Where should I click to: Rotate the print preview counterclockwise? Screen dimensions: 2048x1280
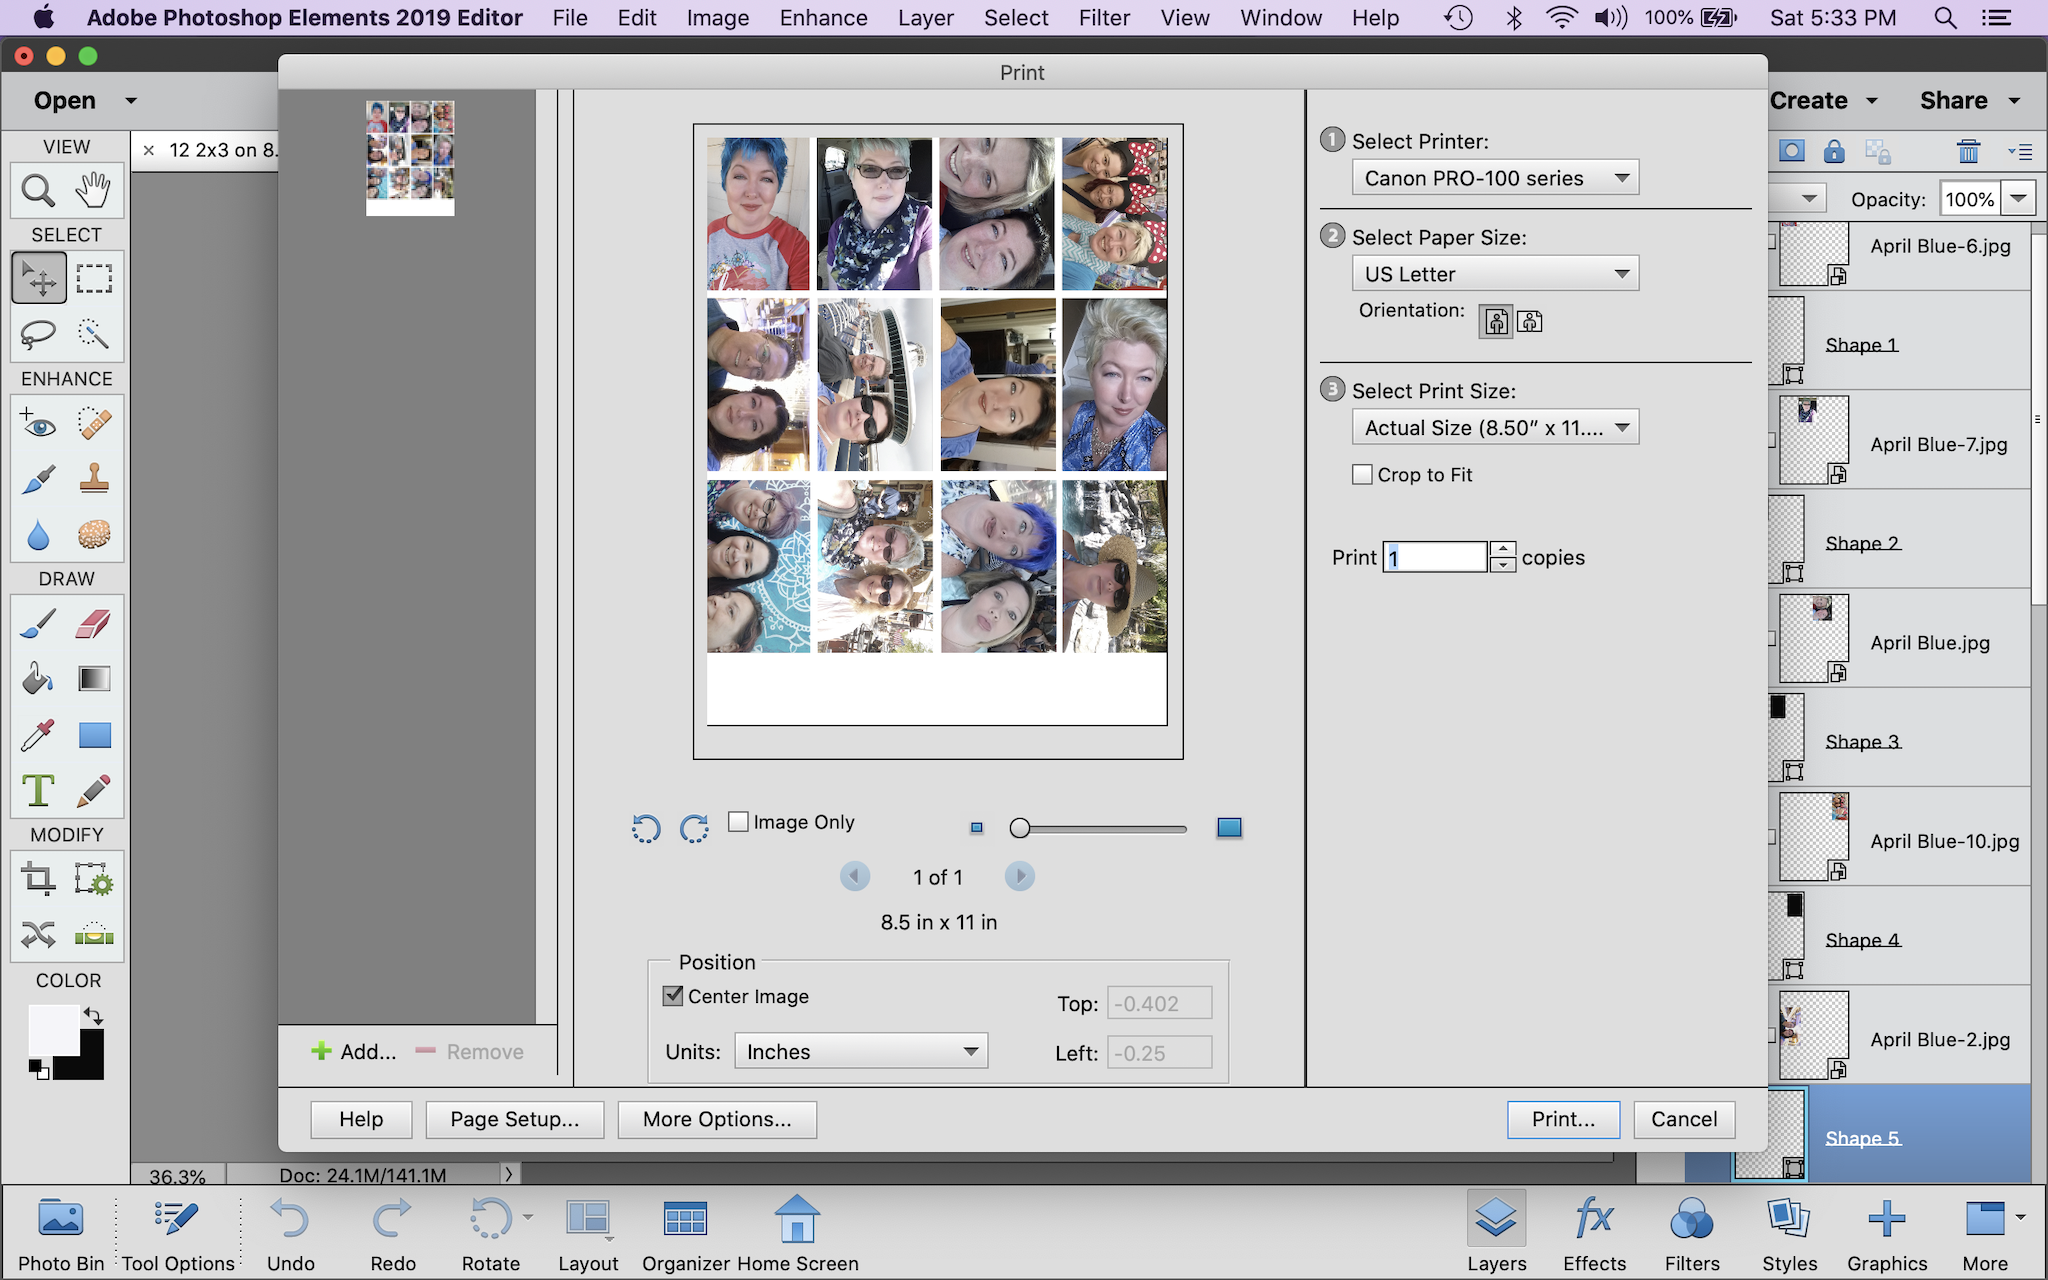tap(646, 828)
